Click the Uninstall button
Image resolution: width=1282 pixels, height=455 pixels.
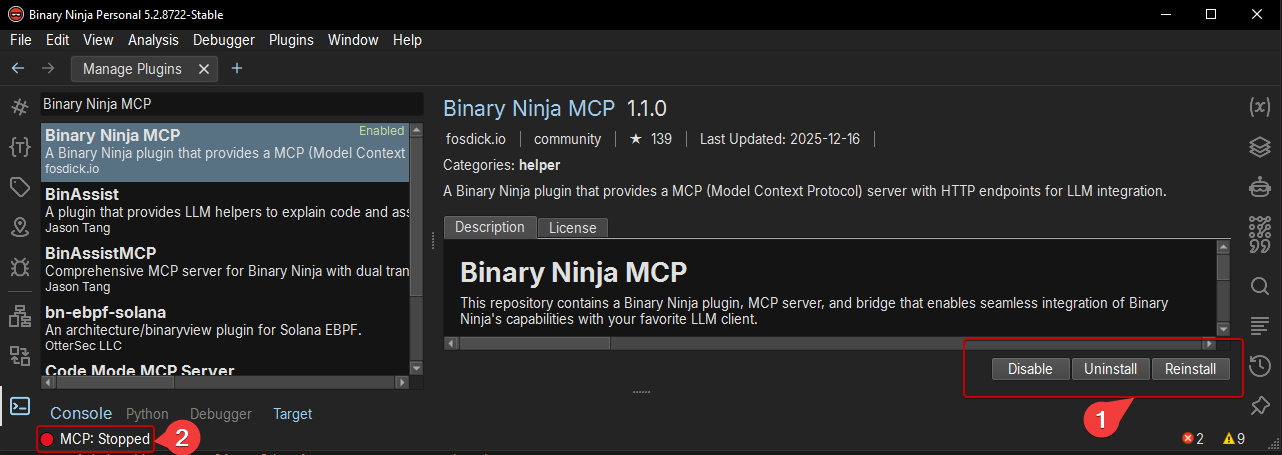pos(1111,369)
